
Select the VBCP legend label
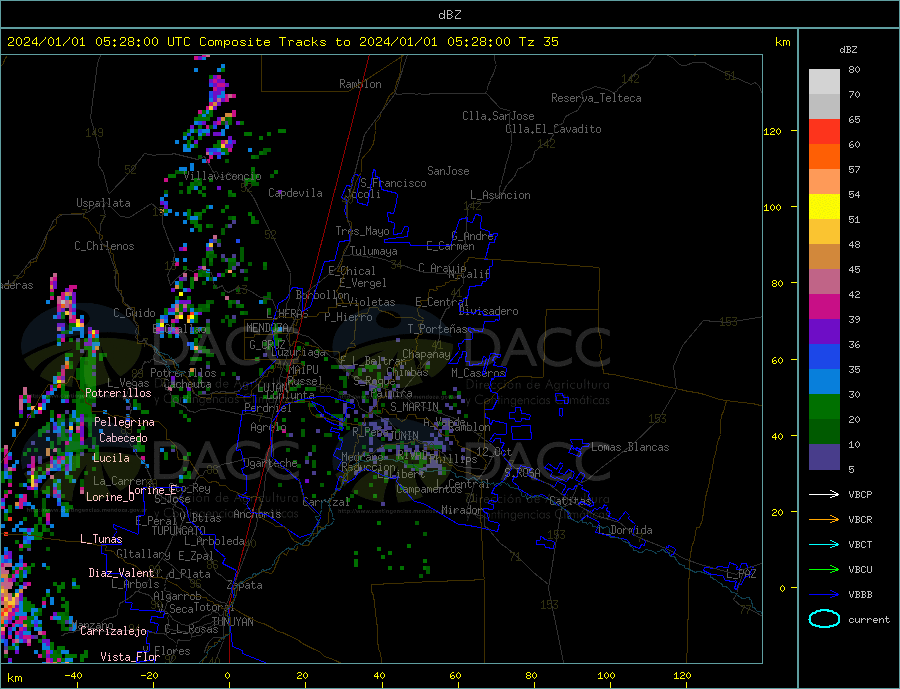860,494
